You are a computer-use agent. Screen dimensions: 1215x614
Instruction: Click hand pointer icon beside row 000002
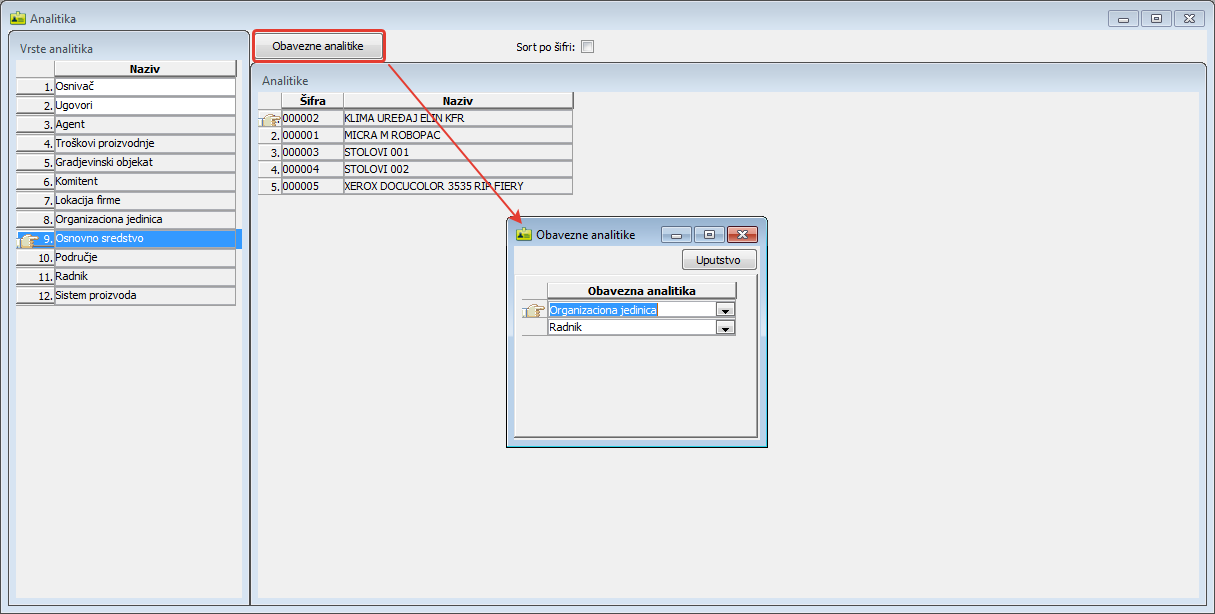click(x=269, y=119)
